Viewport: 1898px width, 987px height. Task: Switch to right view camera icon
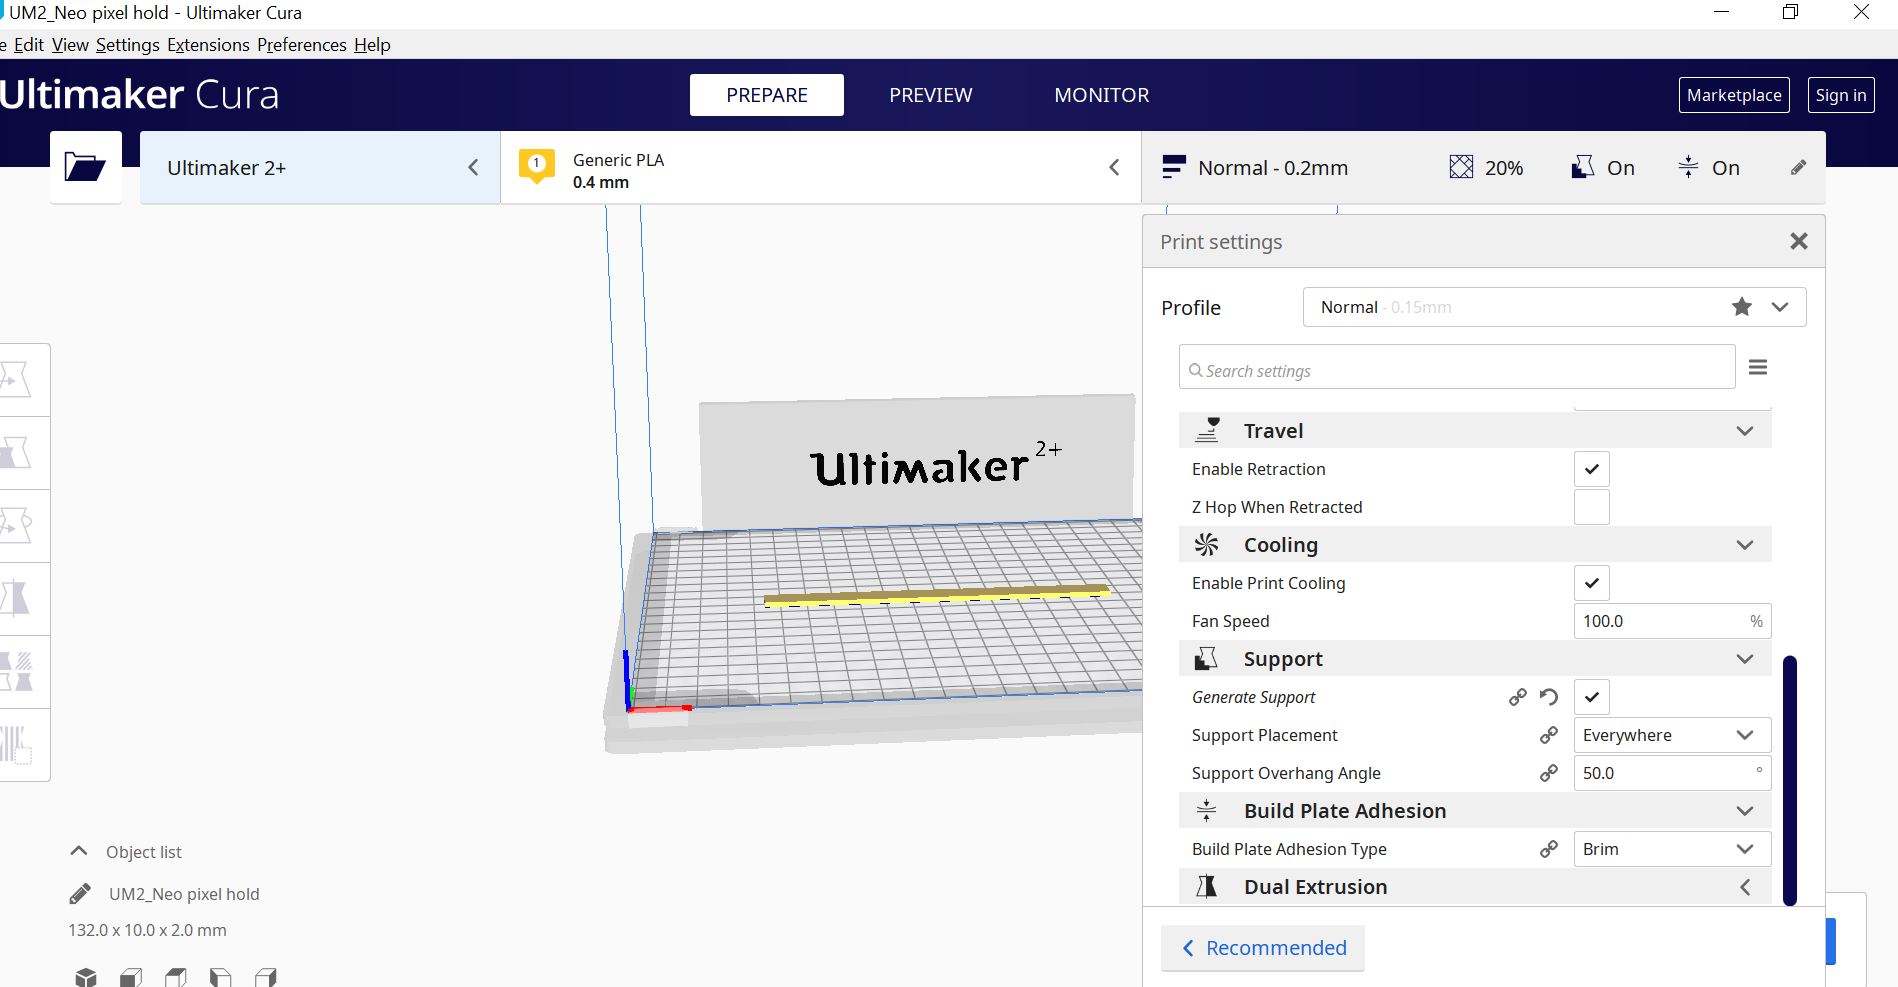(x=266, y=977)
